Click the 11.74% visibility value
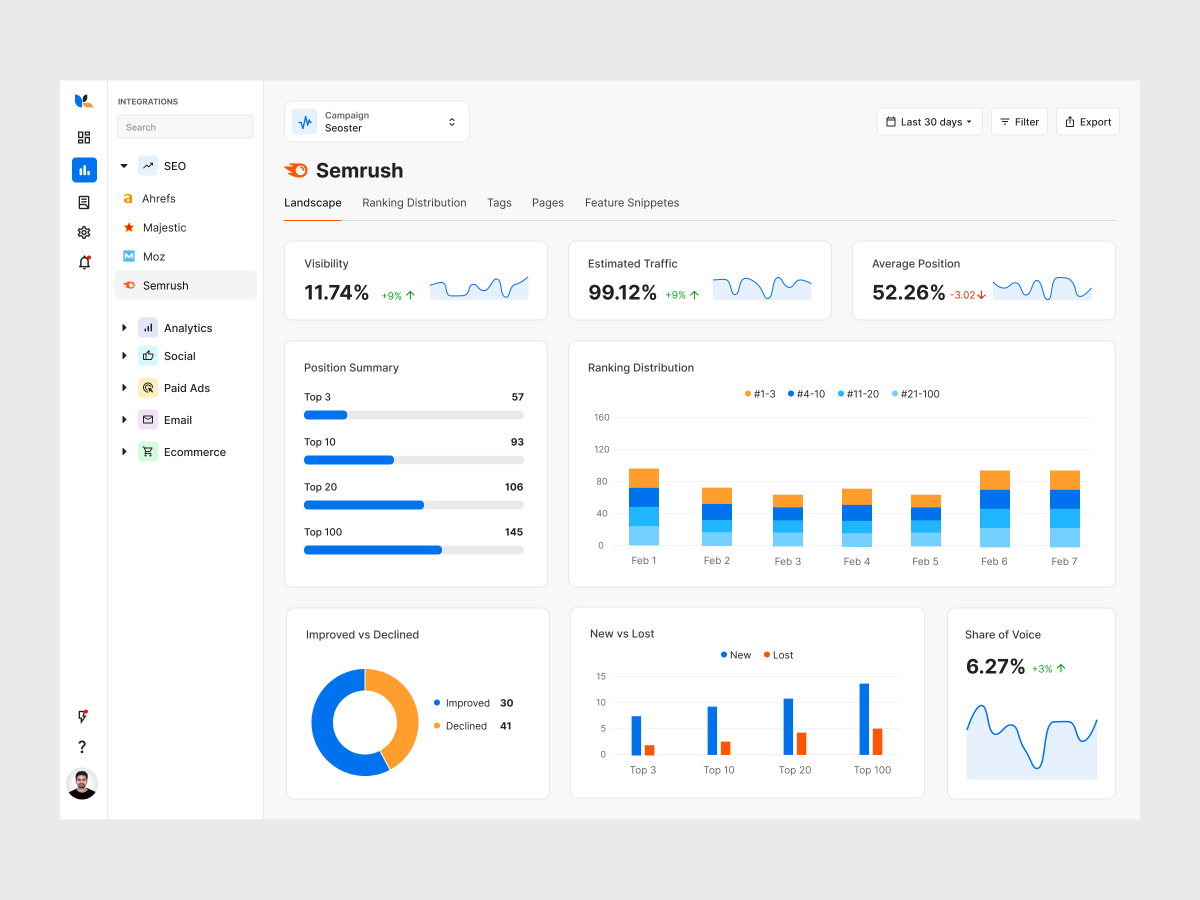Screen dimensions: 1200x900 [336, 293]
